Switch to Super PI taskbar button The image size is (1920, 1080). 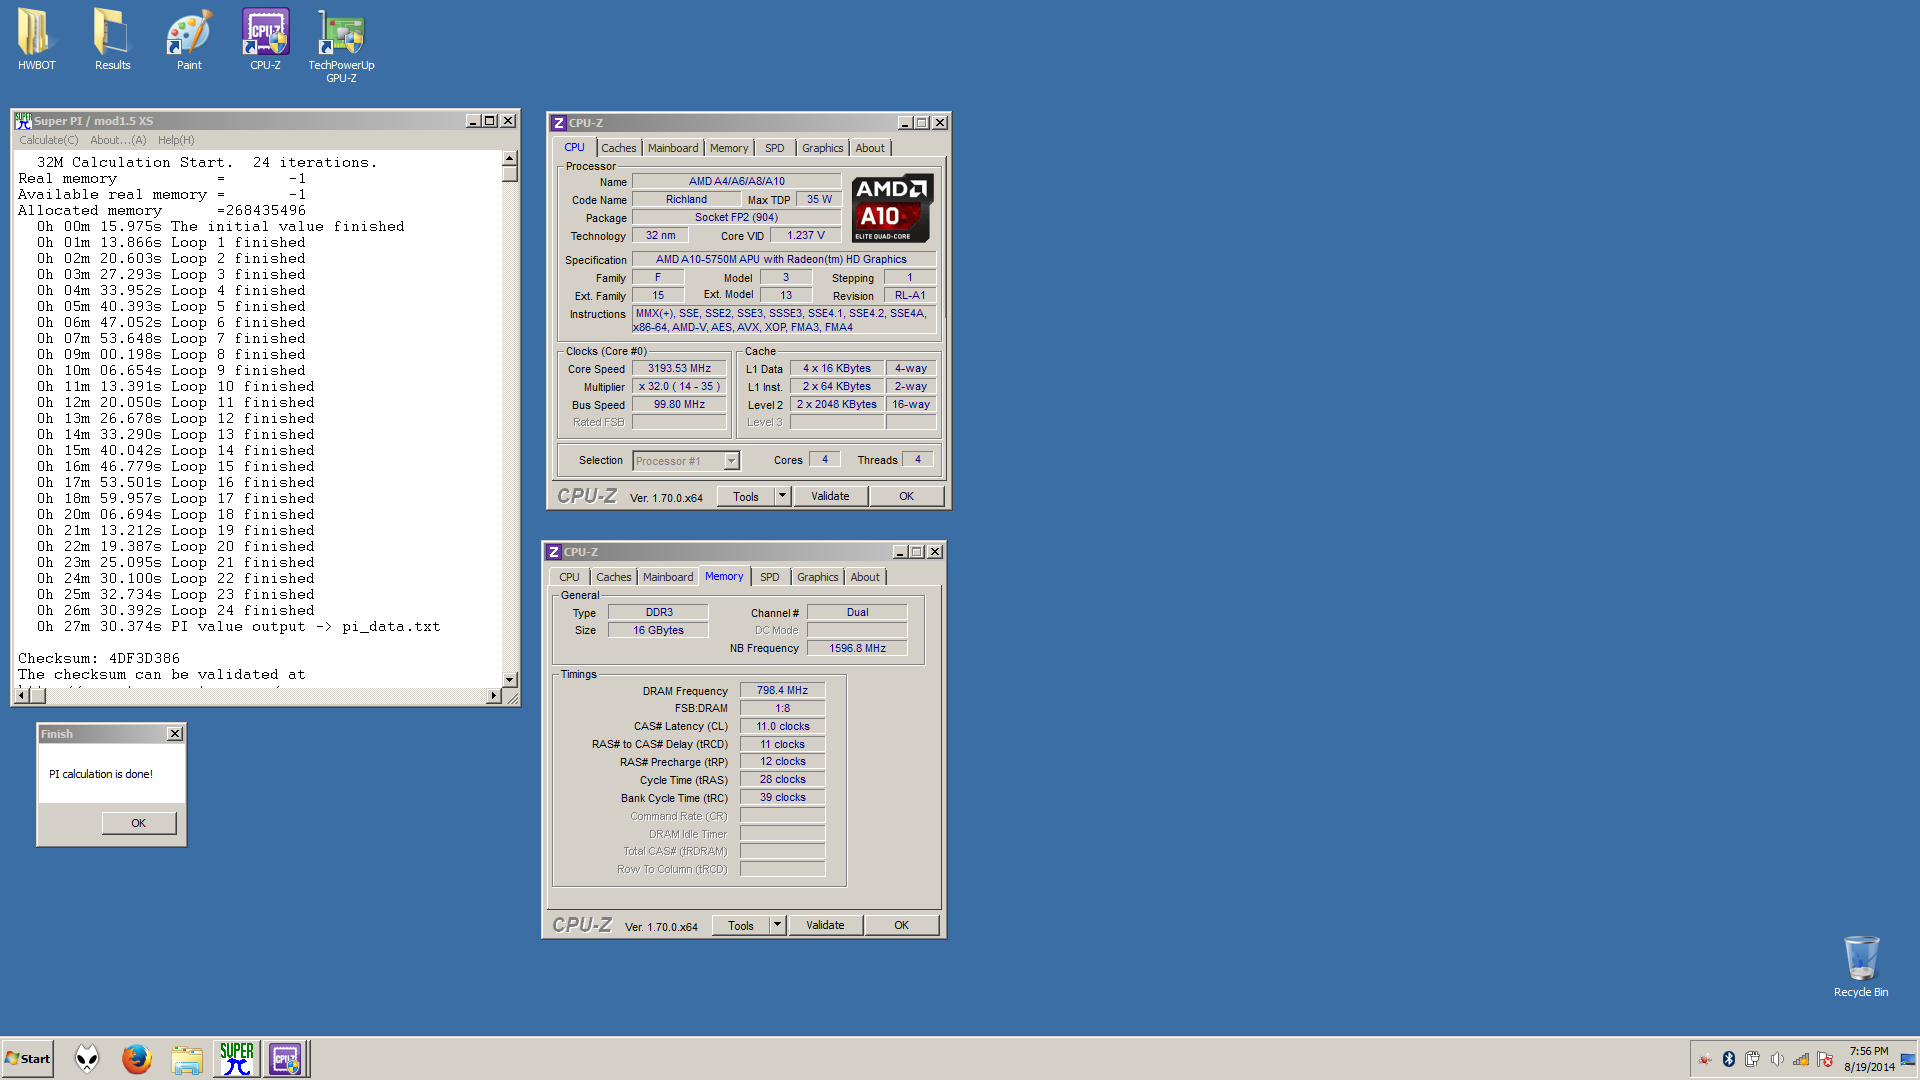237,1058
